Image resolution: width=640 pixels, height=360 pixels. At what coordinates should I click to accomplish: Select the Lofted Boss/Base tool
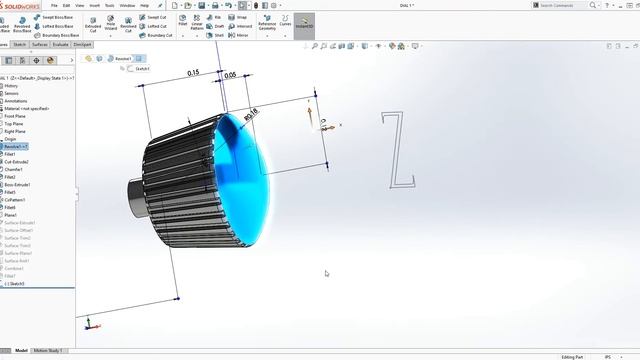click(x=54, y=26)
